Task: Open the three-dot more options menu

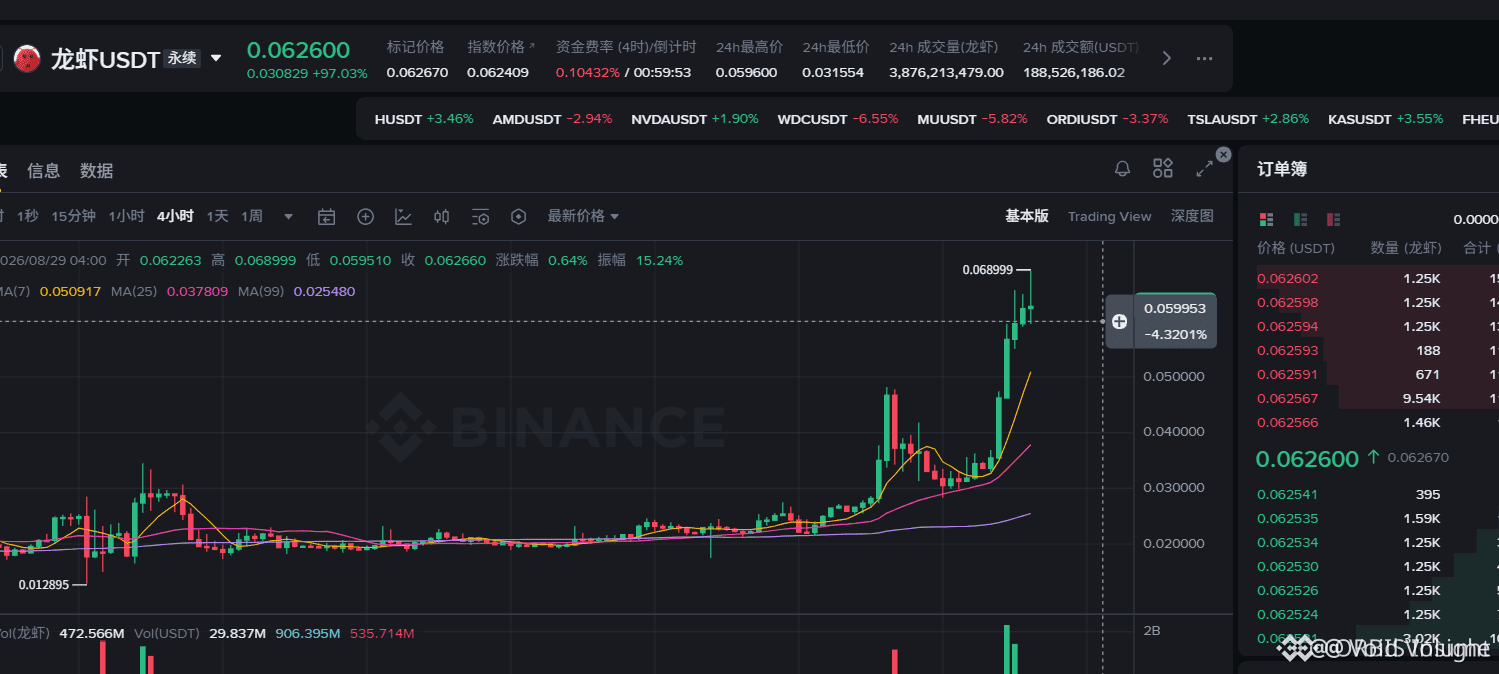Action: click(1204, 58)
